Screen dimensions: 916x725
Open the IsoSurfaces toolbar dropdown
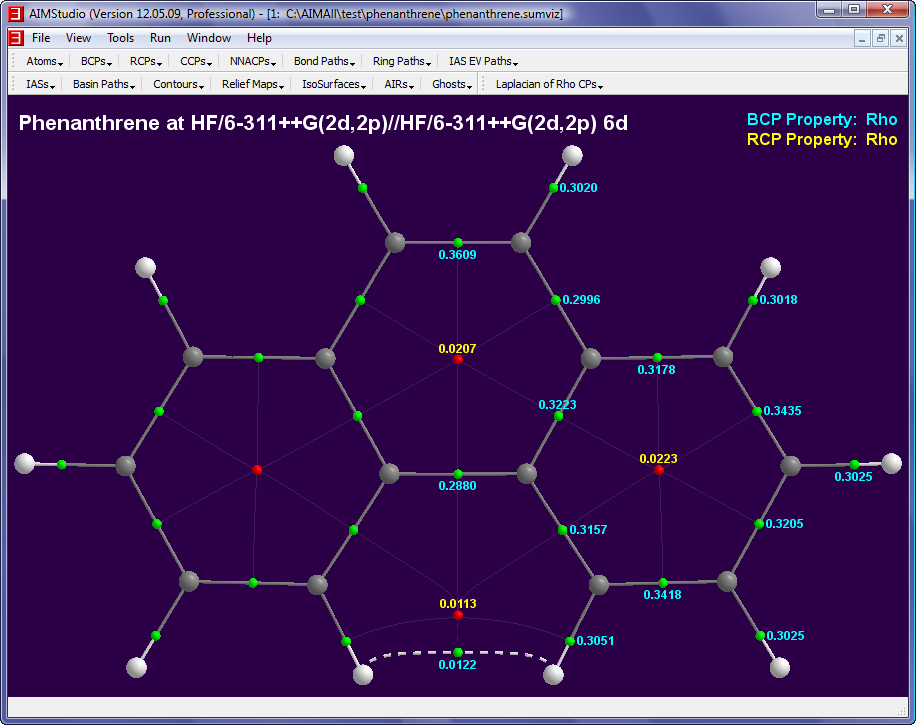(x=333, y=84)
